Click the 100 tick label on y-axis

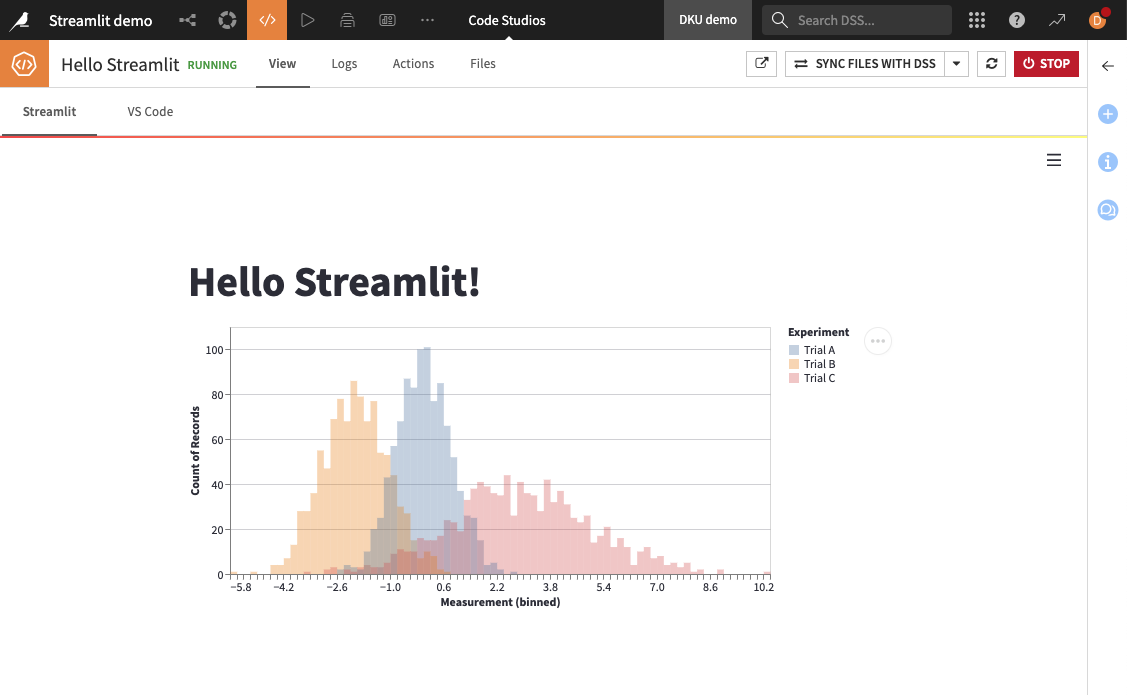tap(214, 350)
